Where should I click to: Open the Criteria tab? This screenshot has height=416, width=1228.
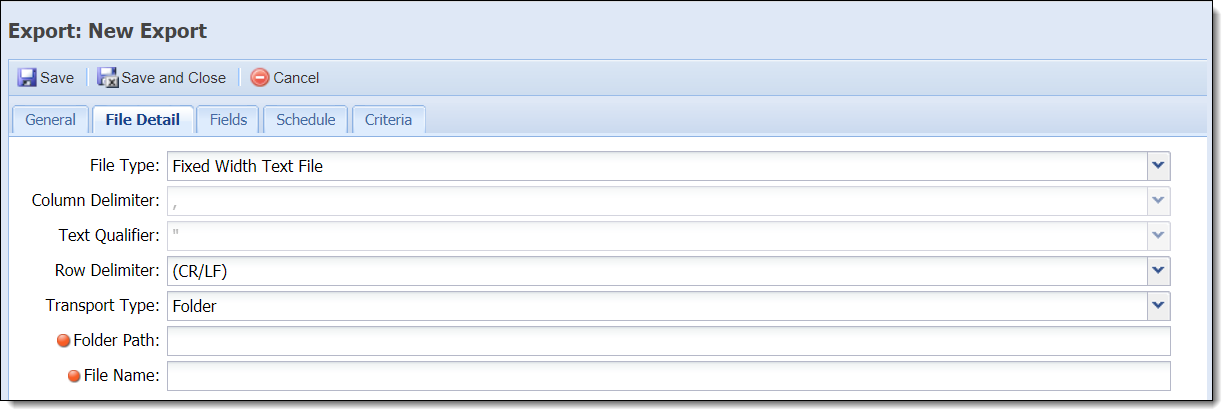click(x=388, y=119)
